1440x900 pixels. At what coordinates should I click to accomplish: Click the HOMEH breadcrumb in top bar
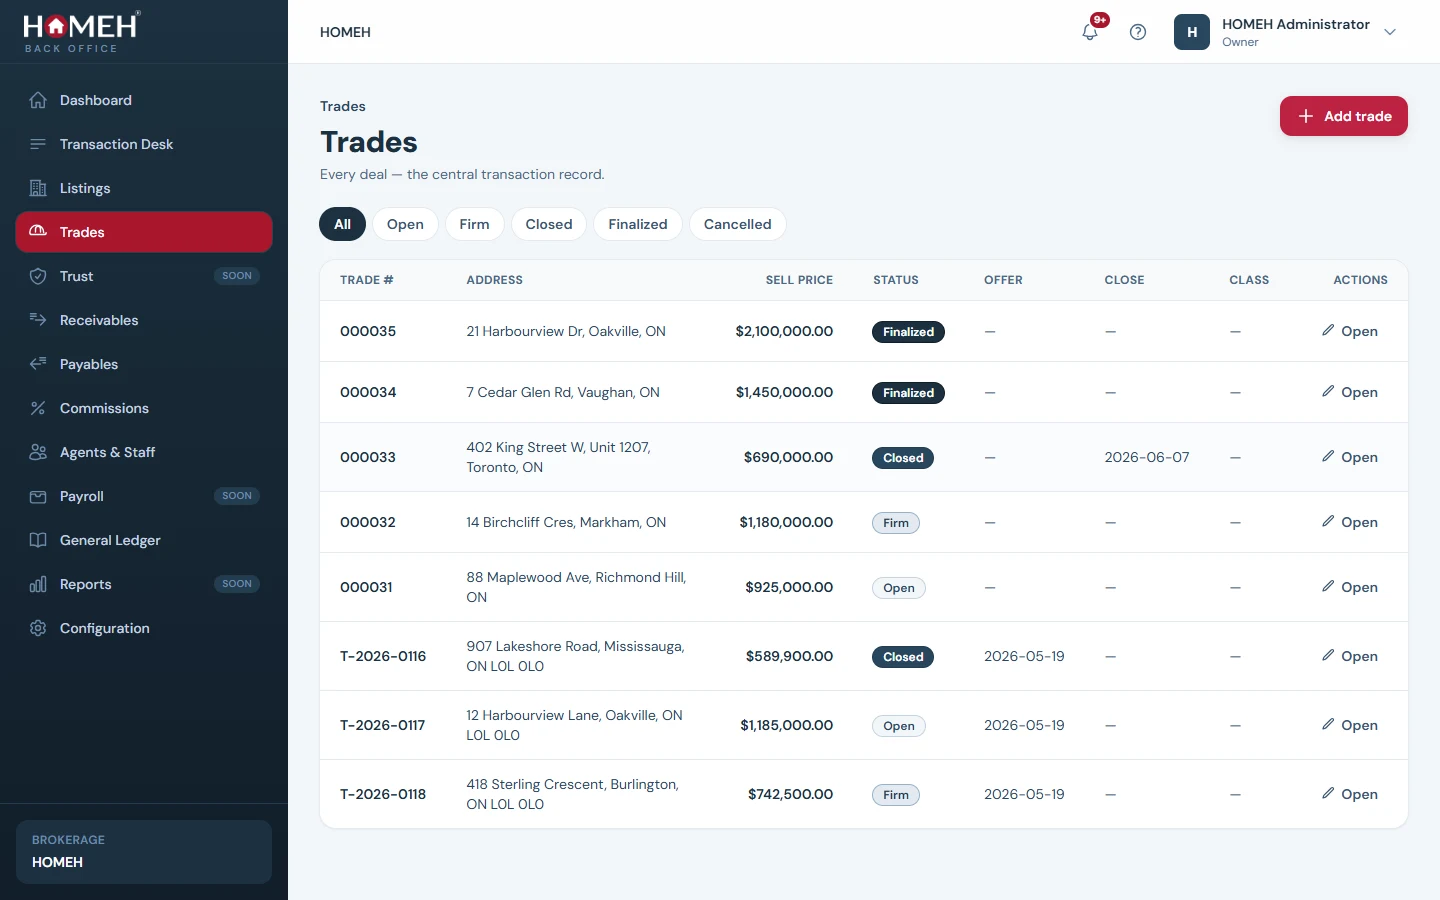click(345, 32)
